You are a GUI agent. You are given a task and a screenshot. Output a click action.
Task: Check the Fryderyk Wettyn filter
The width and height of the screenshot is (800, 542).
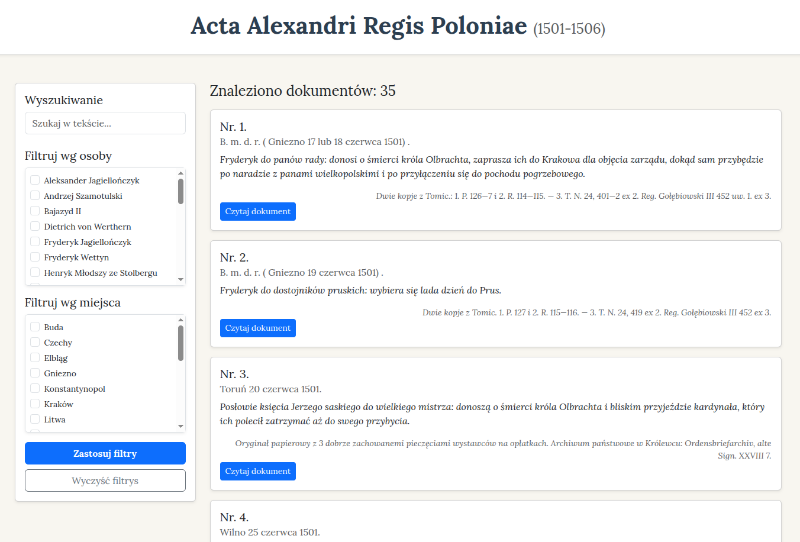click(35, 257)
